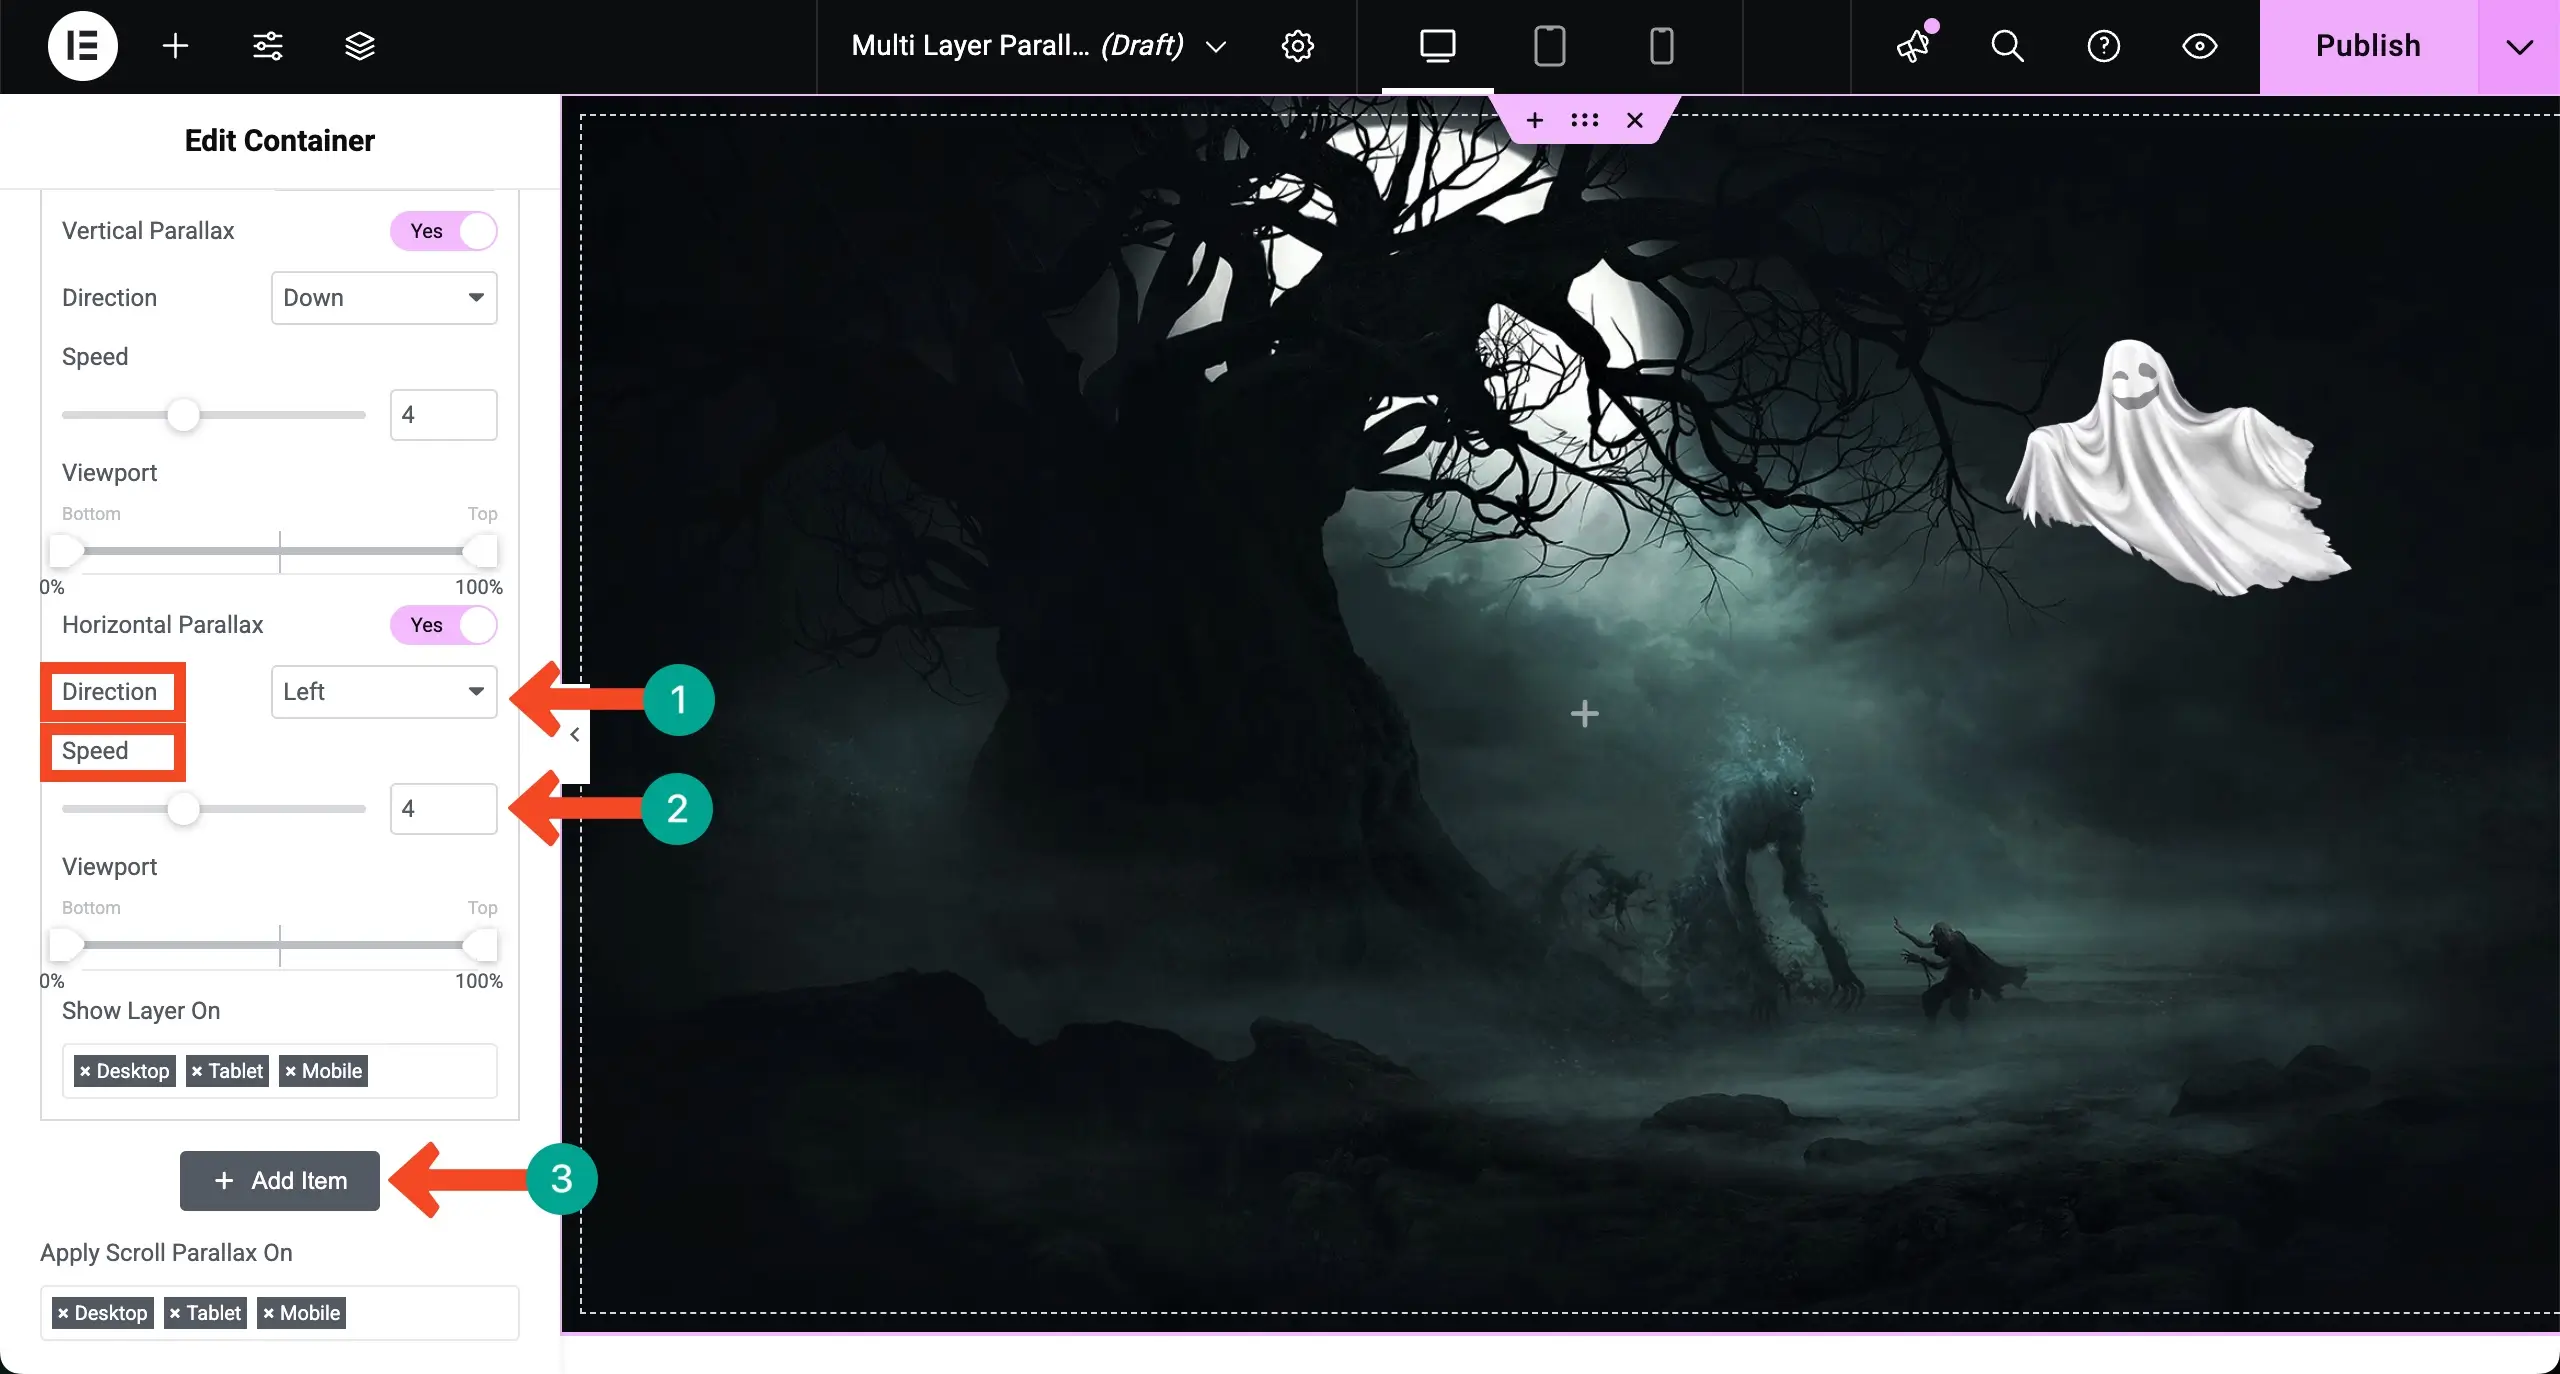The width and height of the screenshot is (2560, 1374).
Task: Click the Vertical Parallax label
Action: coord(148,231)
